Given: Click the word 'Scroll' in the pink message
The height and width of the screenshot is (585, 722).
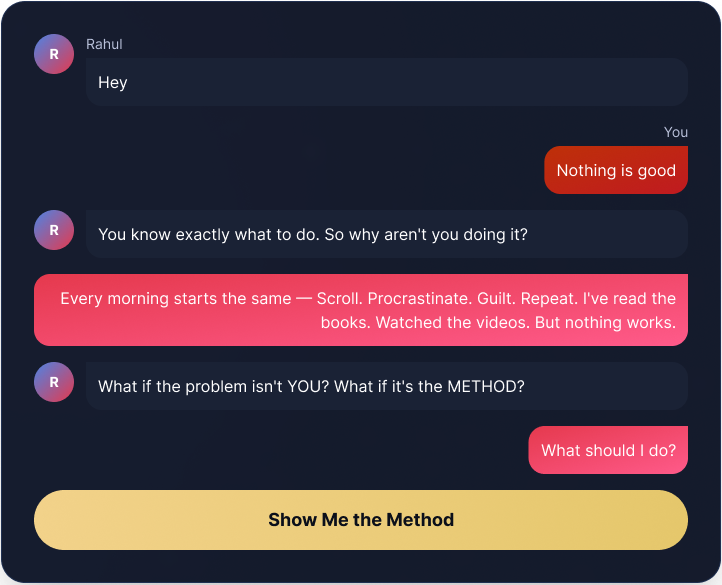Looking at the screenshot, I should click(338, 298).
